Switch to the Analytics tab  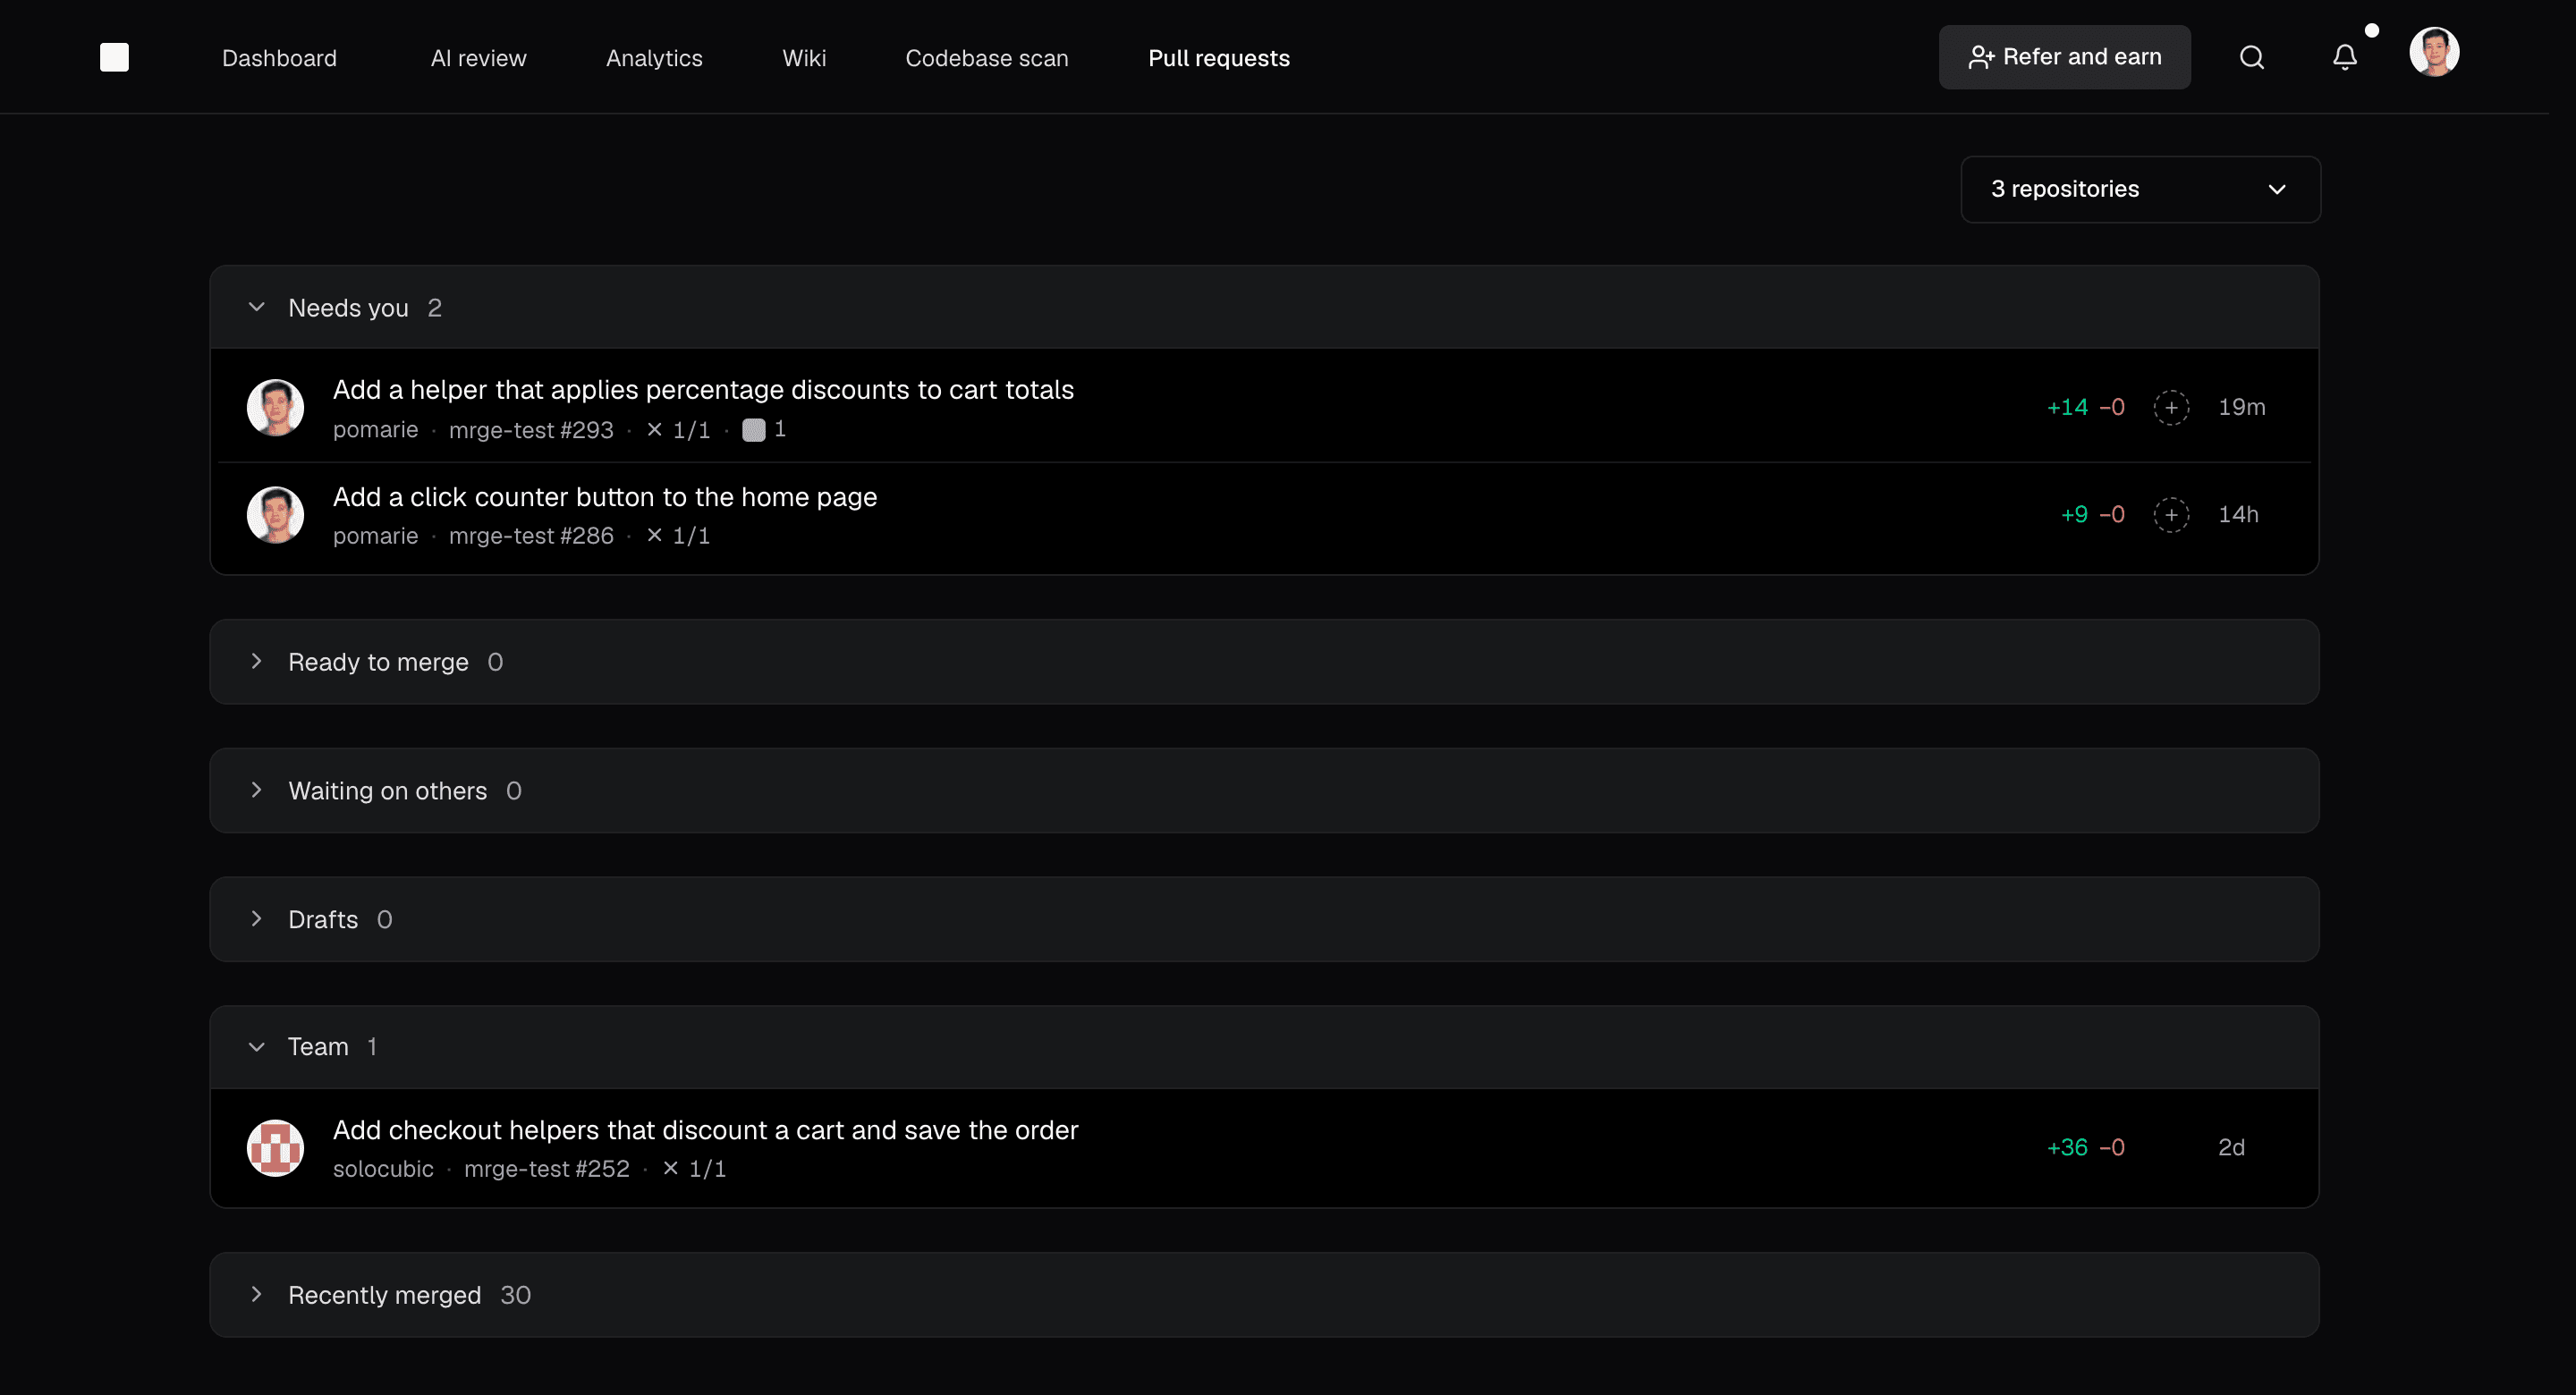[654, 58]
